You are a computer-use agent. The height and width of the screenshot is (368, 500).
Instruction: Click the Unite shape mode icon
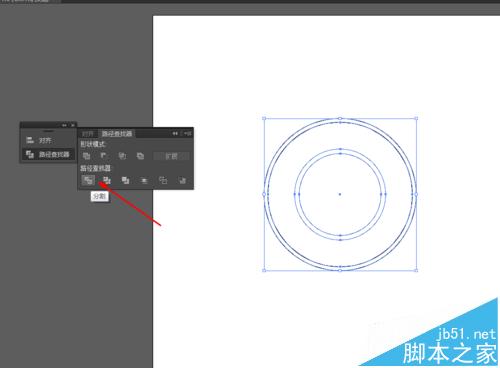[x=87, y=156]
